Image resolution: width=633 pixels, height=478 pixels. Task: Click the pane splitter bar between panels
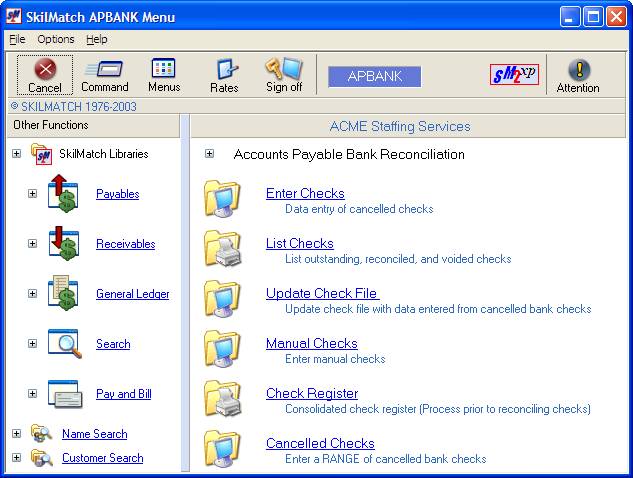pyautogui.click(x=185, y=293)
